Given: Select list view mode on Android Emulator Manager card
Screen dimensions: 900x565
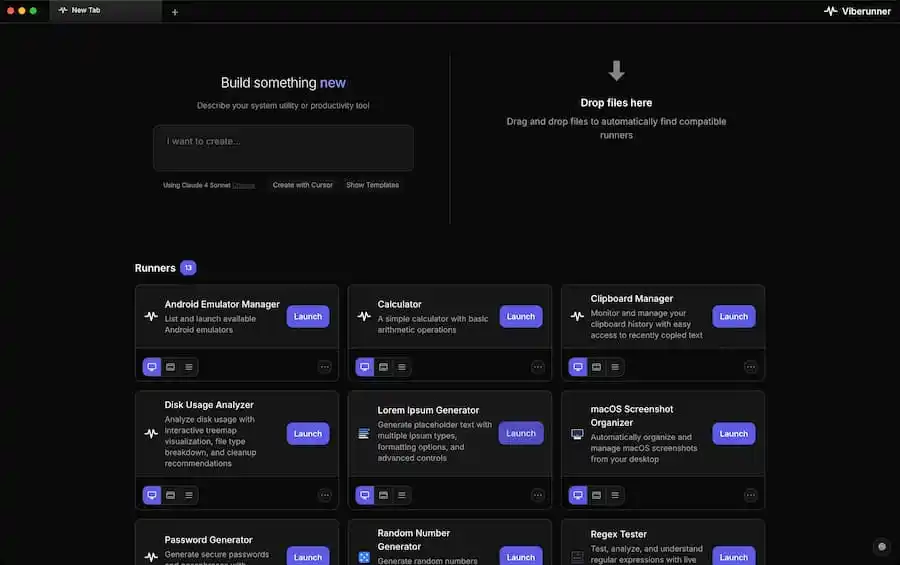Looking at the screenshot, I should click(x=189, y=367).
